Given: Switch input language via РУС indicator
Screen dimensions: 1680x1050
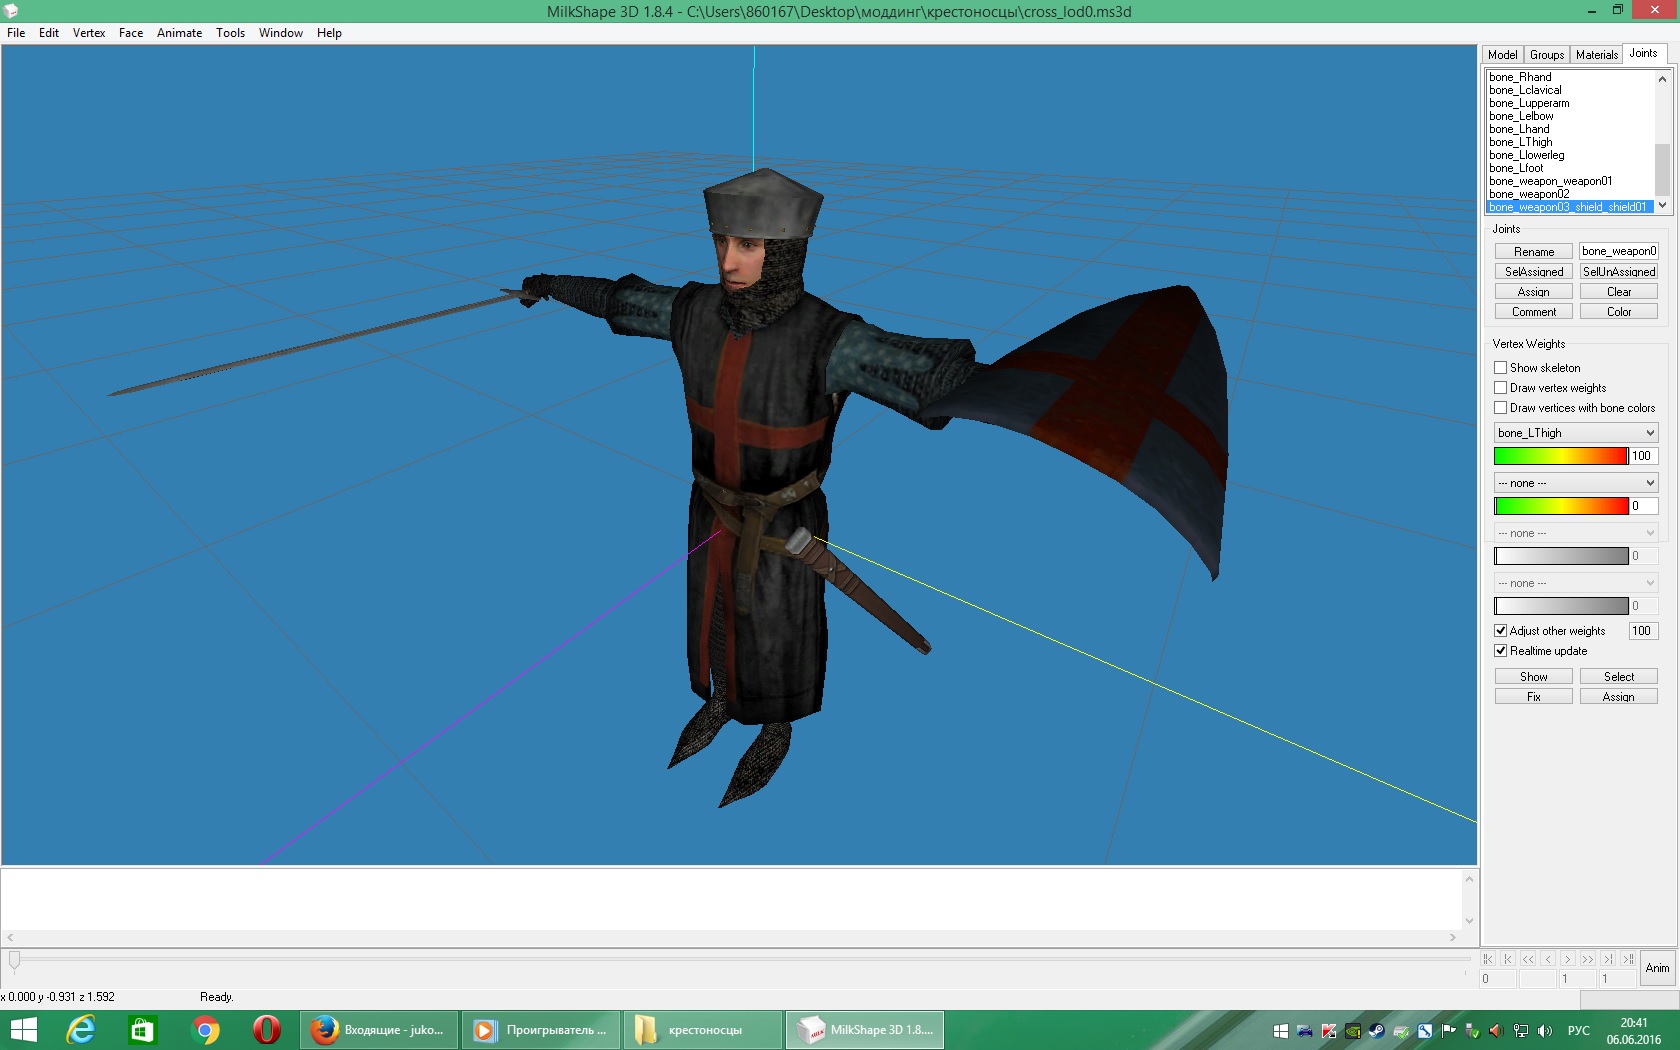Looking at the screenshot, I should tap(1579, 1031).
